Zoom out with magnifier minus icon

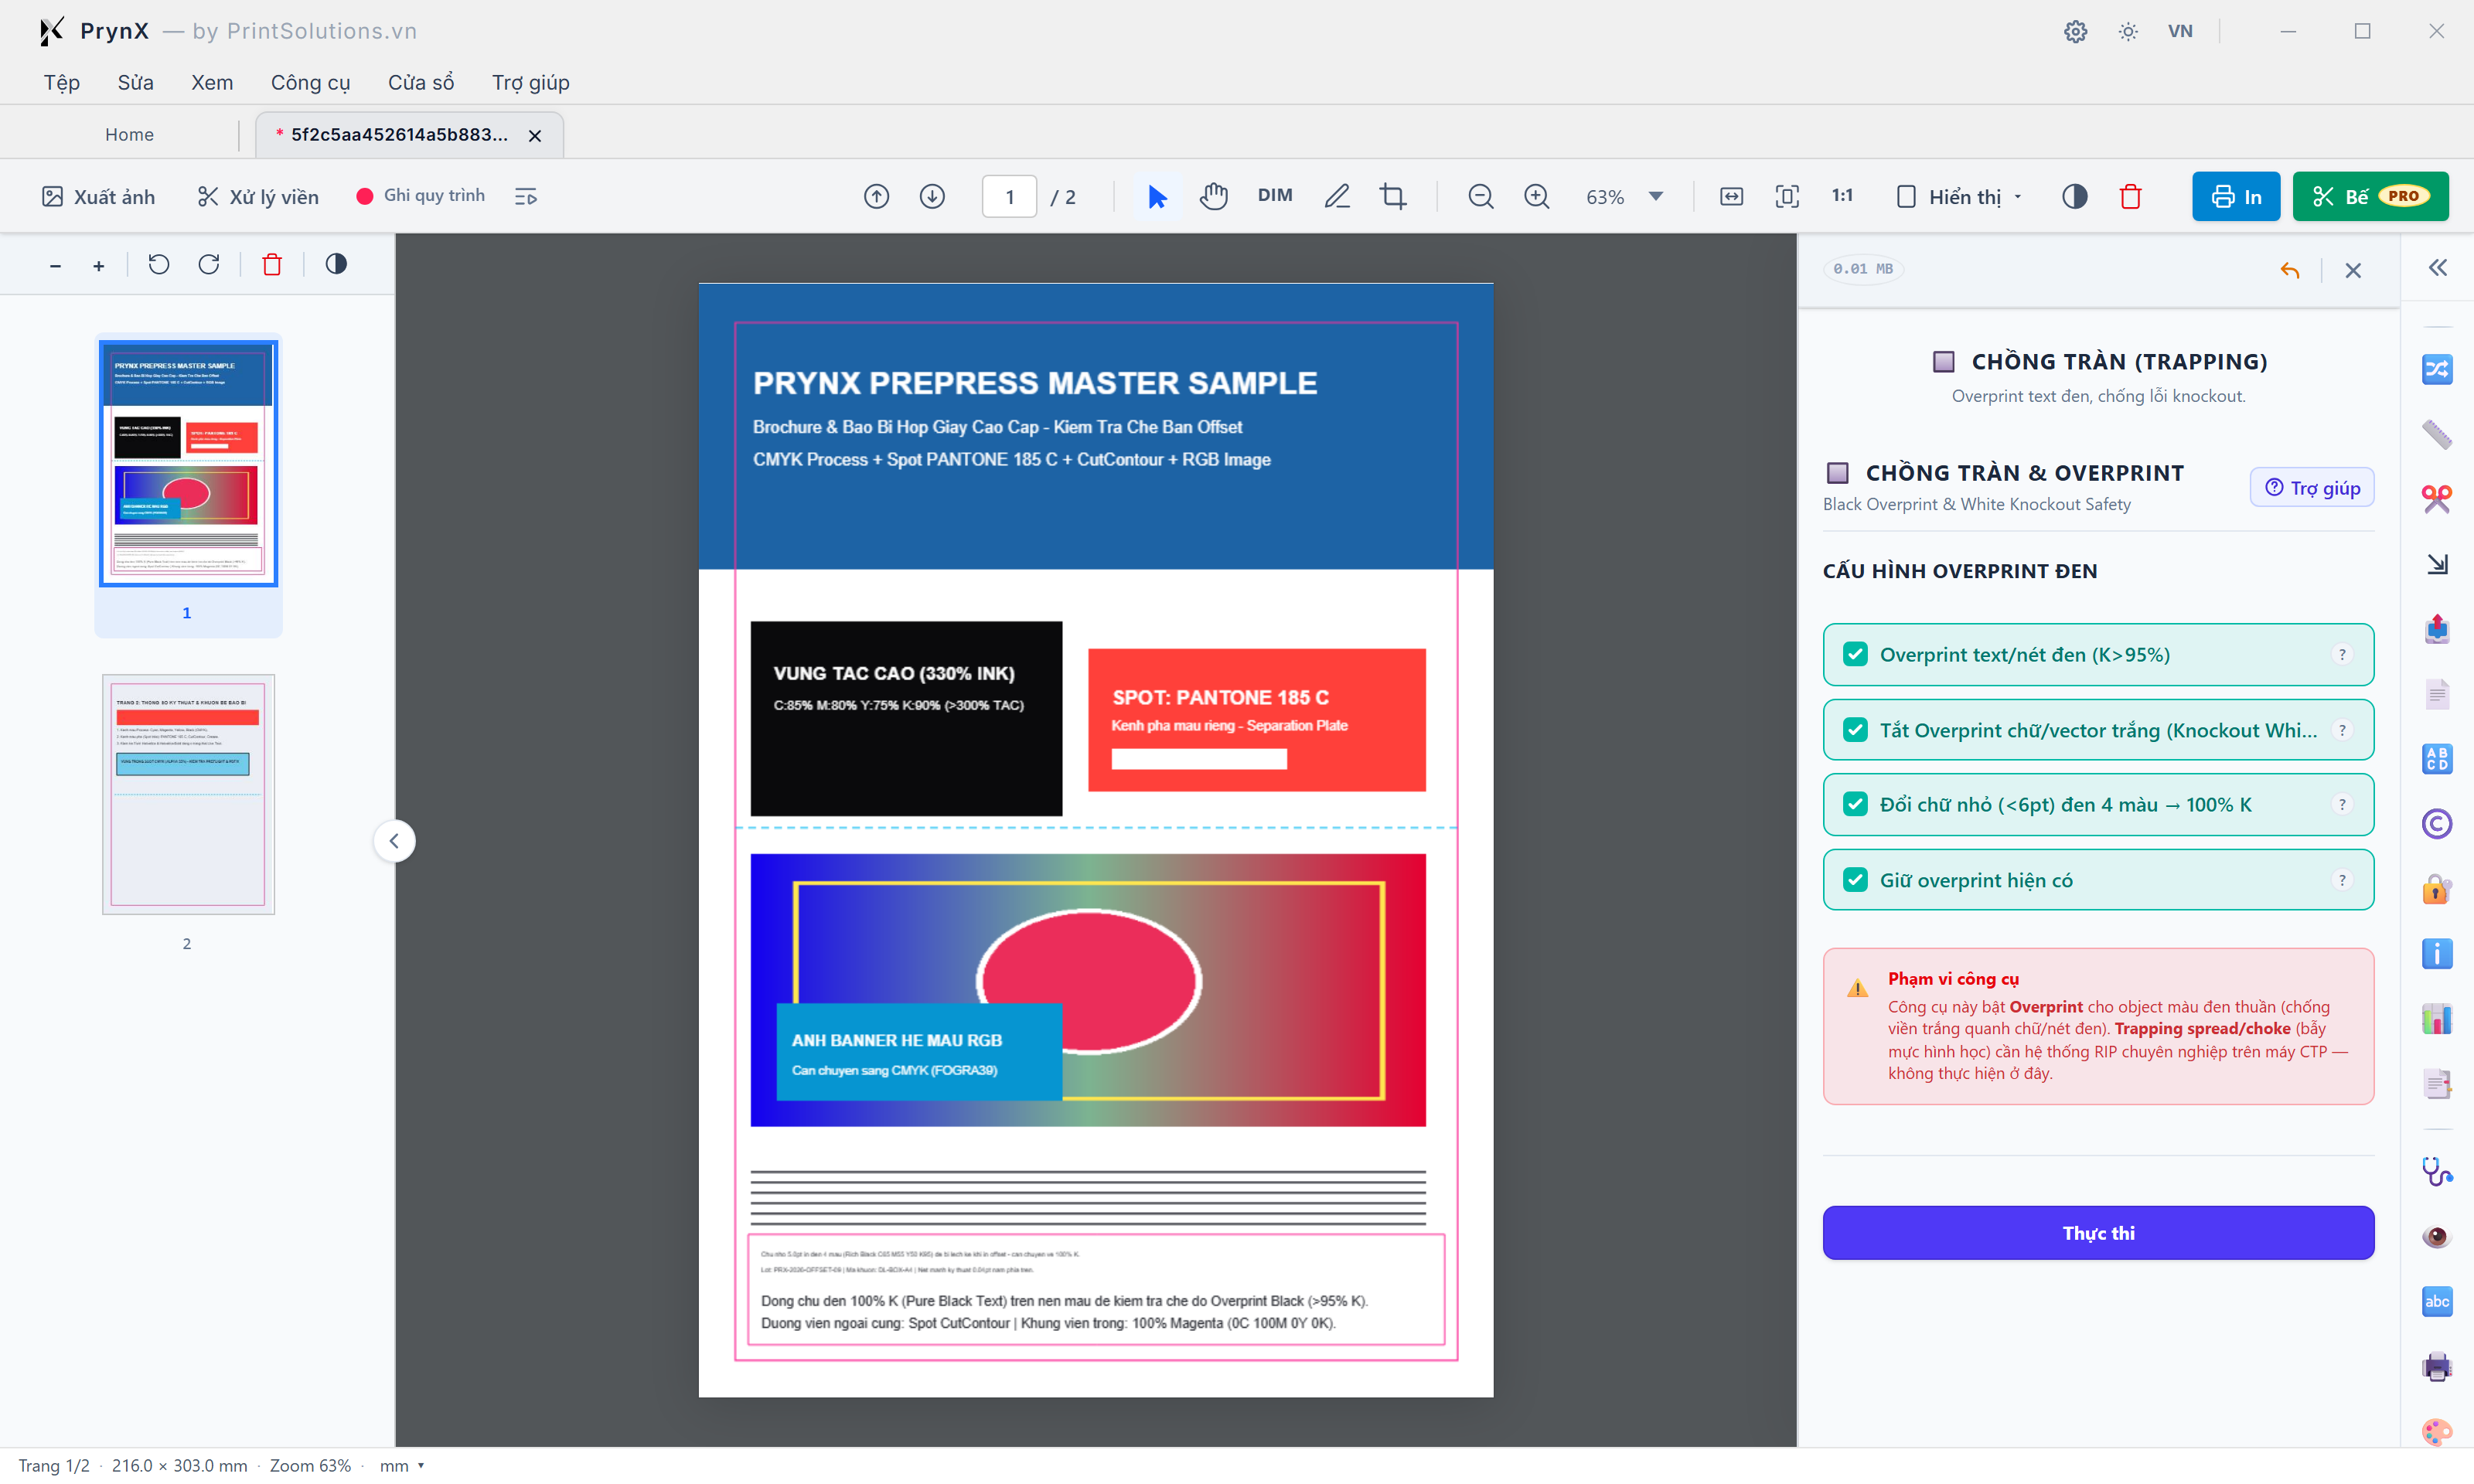[1480, 196]
